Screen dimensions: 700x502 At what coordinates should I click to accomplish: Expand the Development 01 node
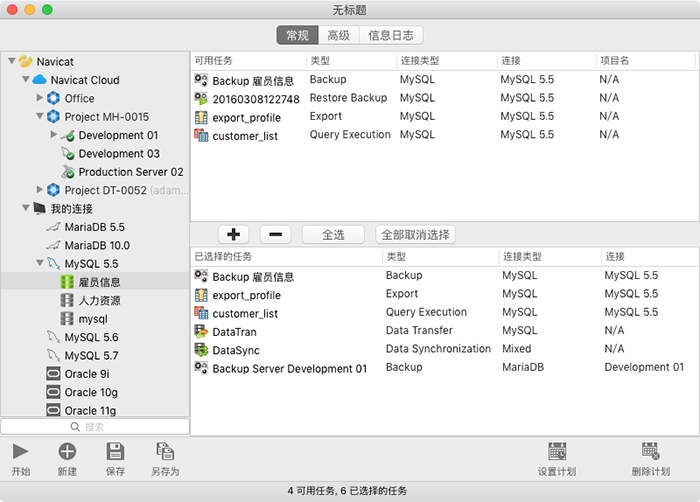pos(54,134)
